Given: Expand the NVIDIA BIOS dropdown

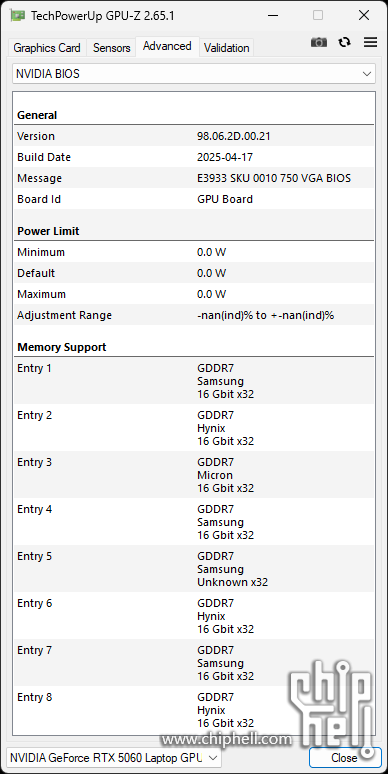Looking at the screenshot, I should pyautogui.click(x=194, y=74).
